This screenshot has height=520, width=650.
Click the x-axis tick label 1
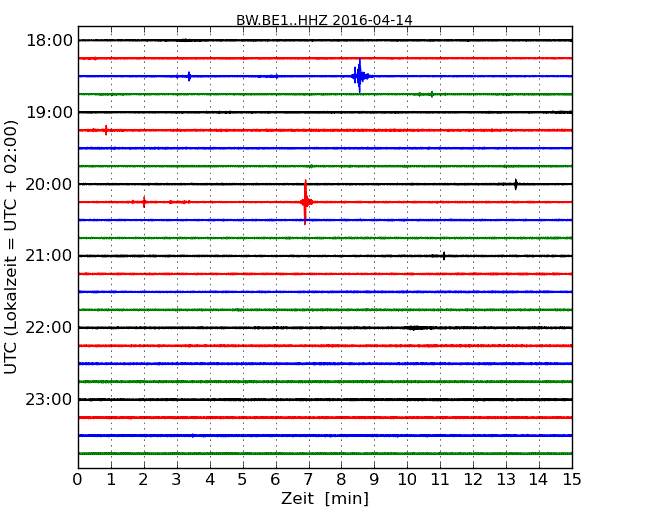coord(111,479)
